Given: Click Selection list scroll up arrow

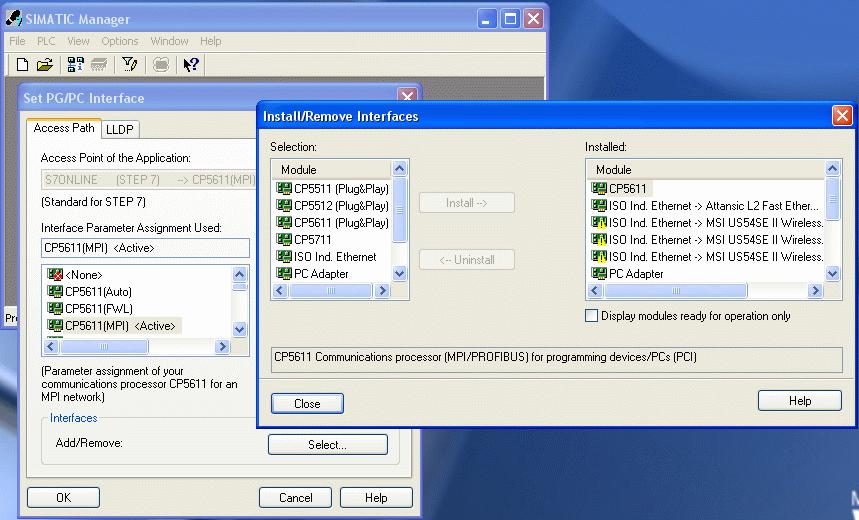Looking at the screenshot, I should tap(399, 169).
